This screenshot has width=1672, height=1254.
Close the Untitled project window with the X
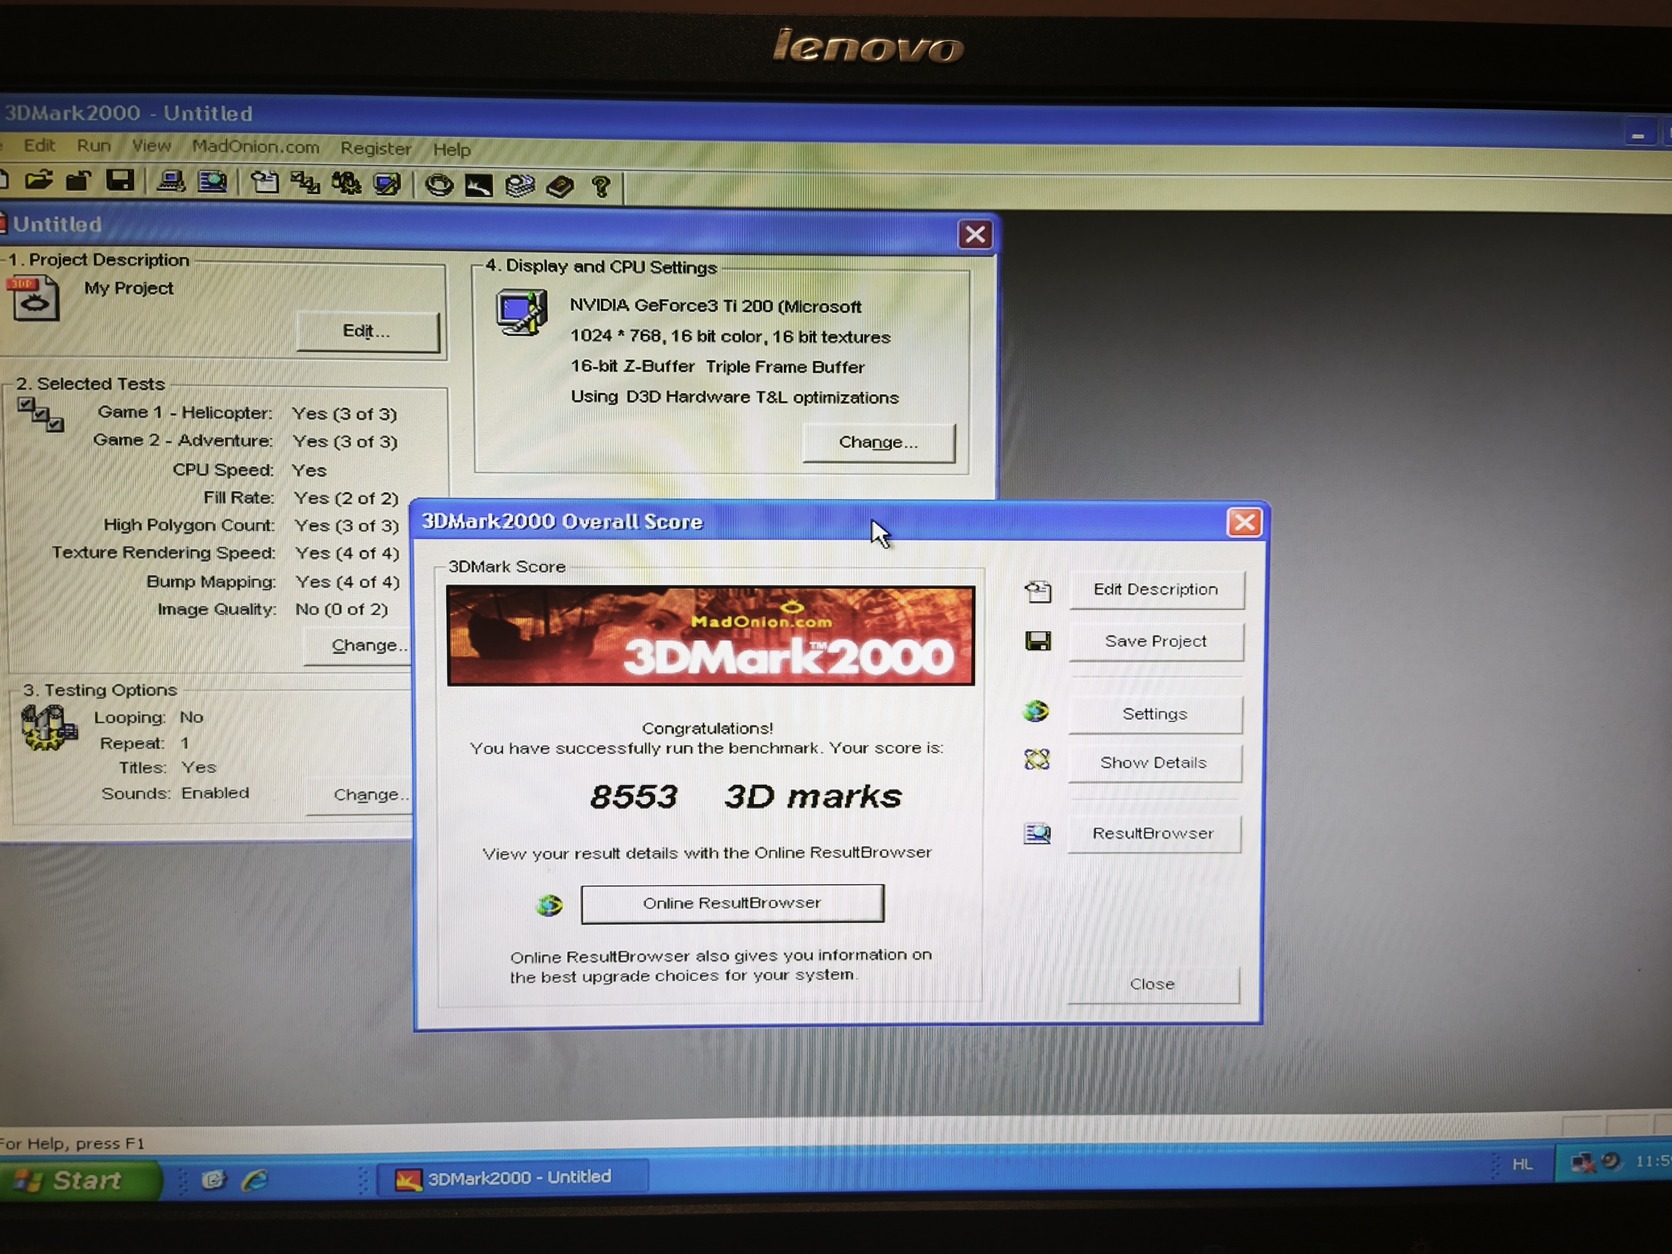pos(975,234)
